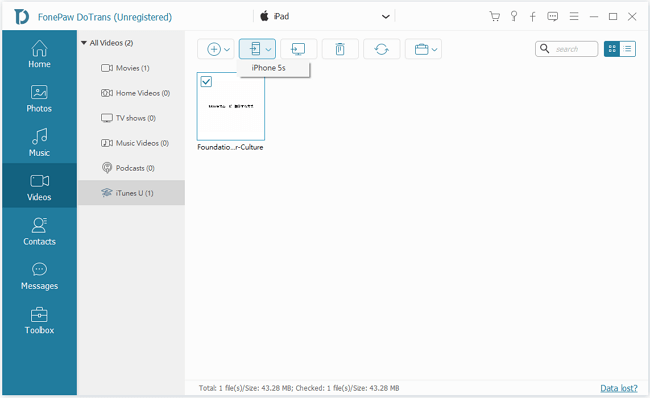This screenshot has height=398, width=650.
Task: Select the Foundatio...r-Culture video thumbnail
Action: point(231,107)
